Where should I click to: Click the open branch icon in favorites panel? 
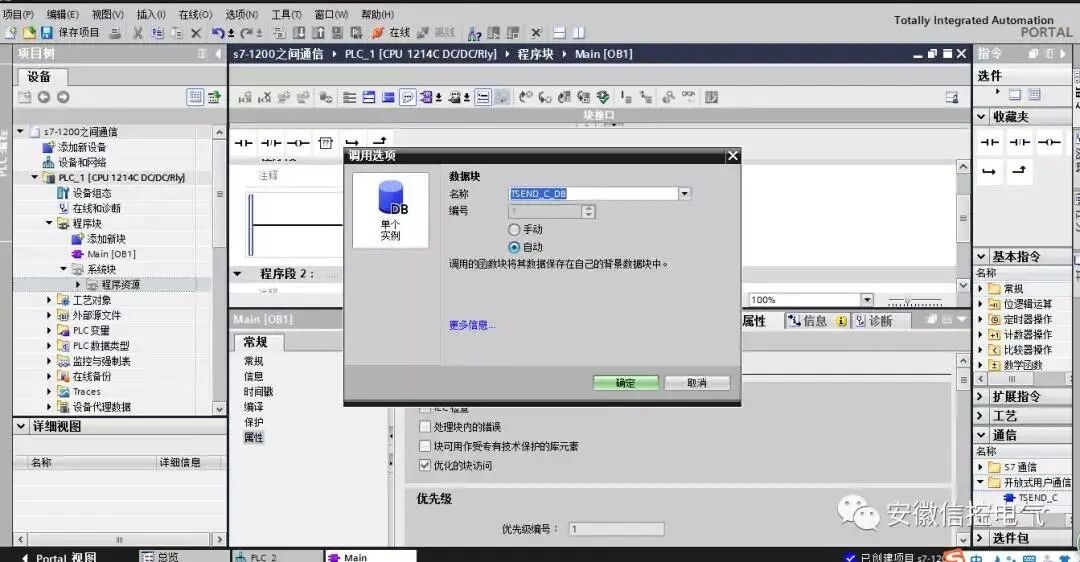tap(990, 171)
